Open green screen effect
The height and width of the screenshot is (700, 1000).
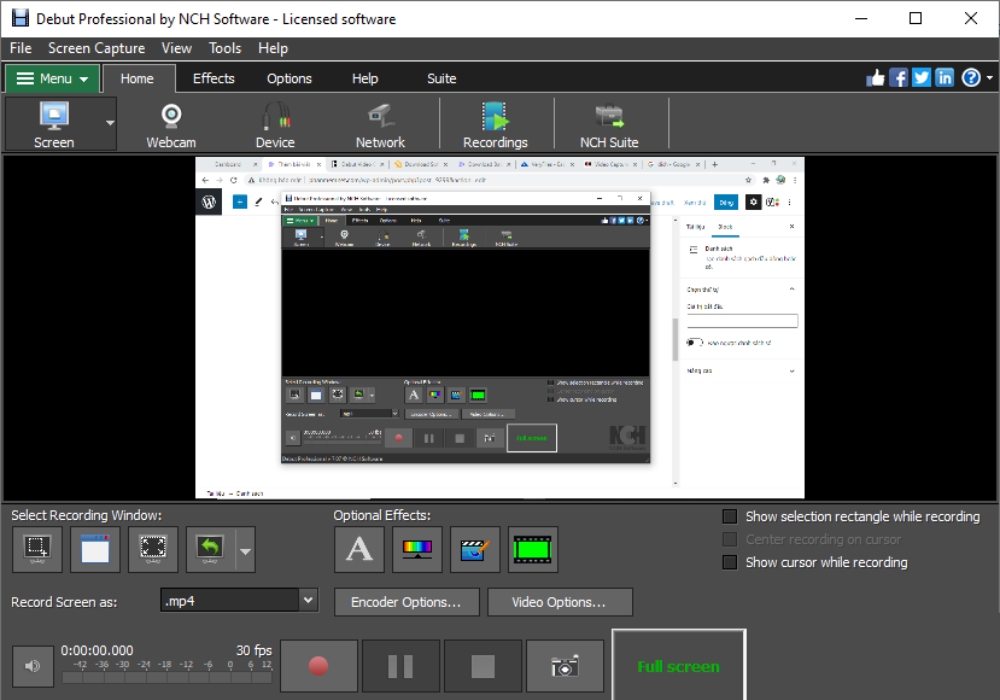pos(533,549)
